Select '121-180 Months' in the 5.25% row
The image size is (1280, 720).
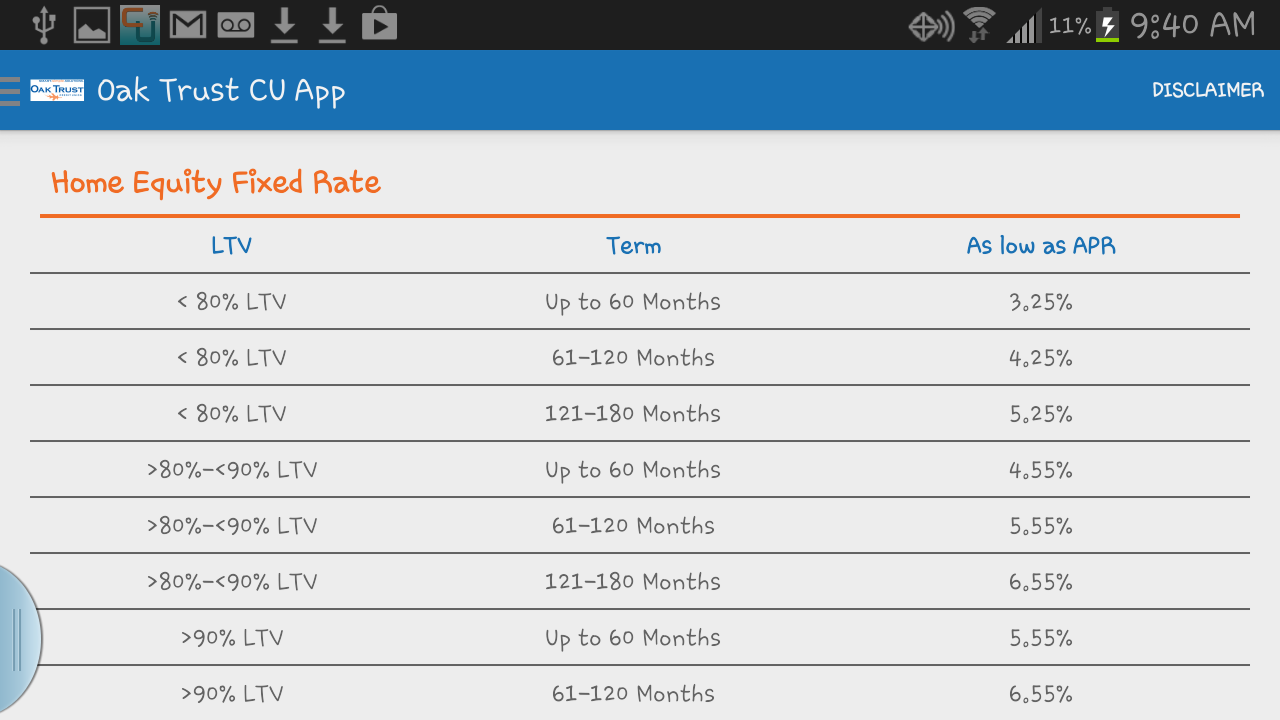[633, 414]
